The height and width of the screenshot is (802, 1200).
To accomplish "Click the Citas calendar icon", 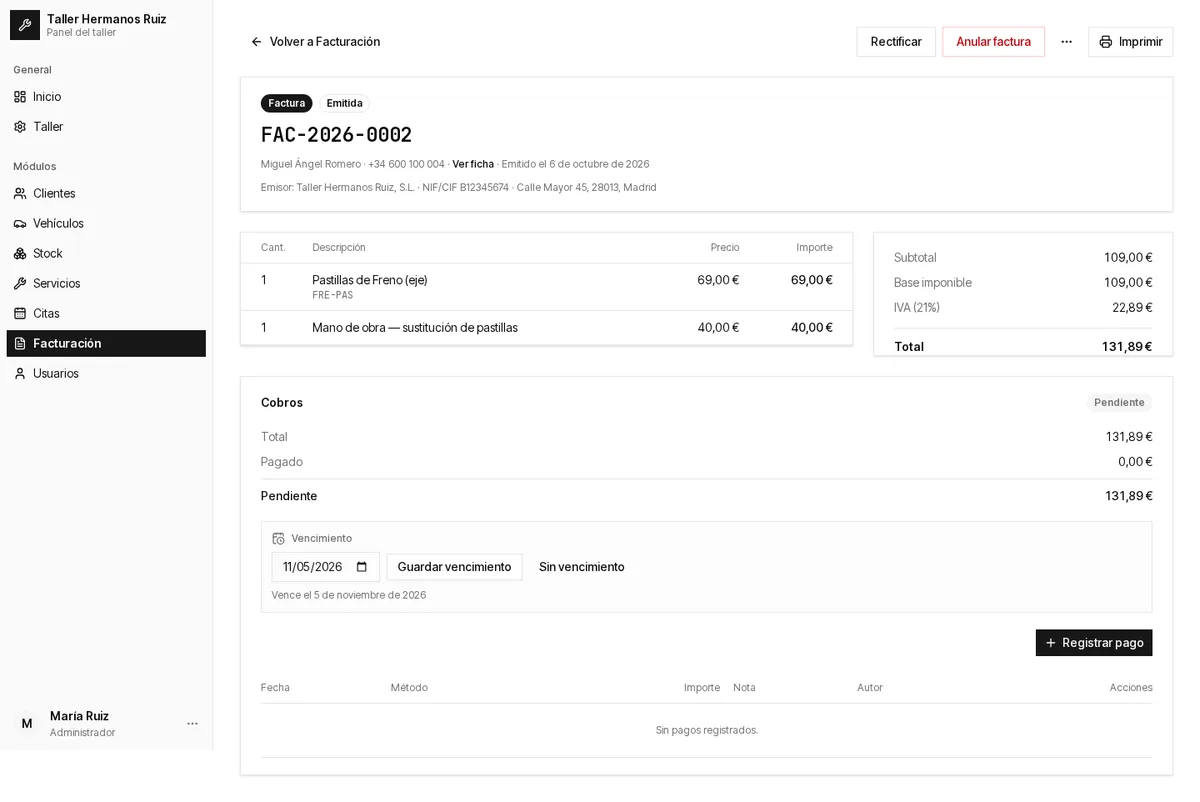I will point(20,314).
